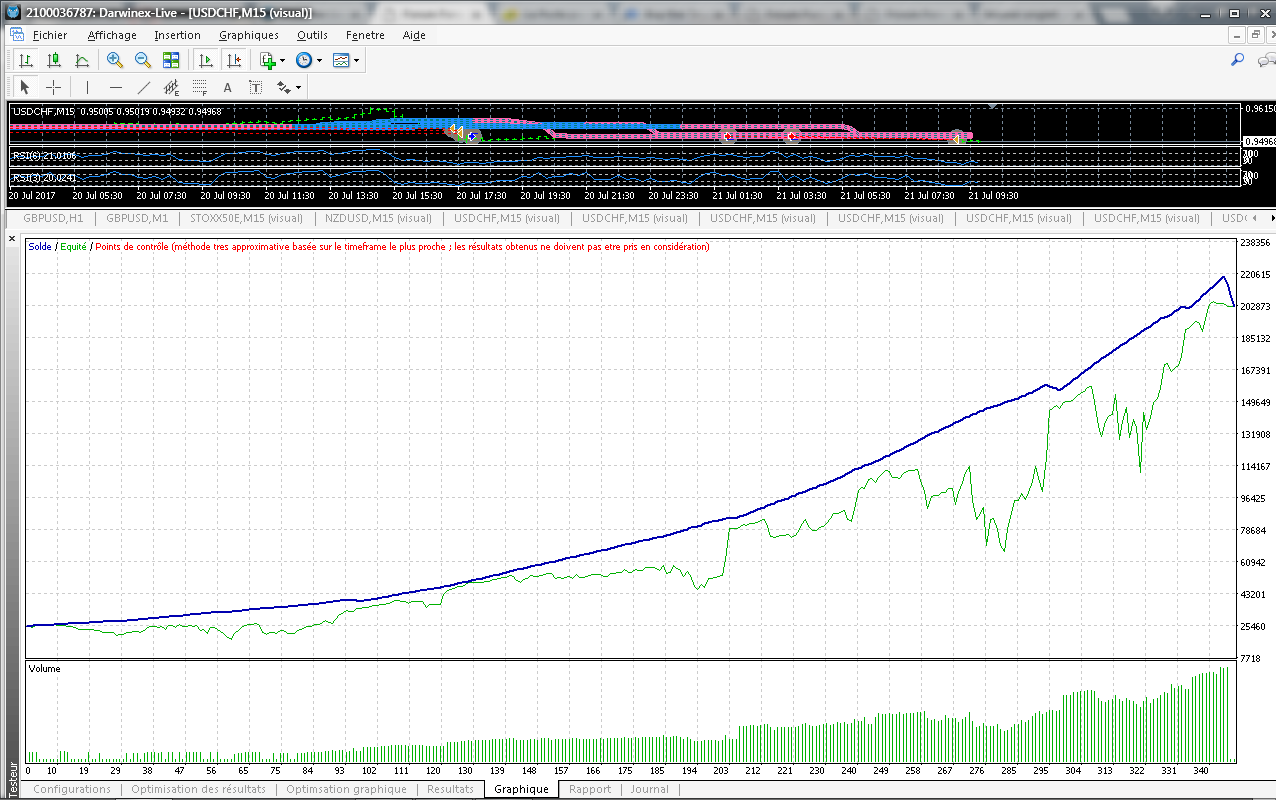
Task: Switch to the Rapport tab
Action: (x=589, y=789)
